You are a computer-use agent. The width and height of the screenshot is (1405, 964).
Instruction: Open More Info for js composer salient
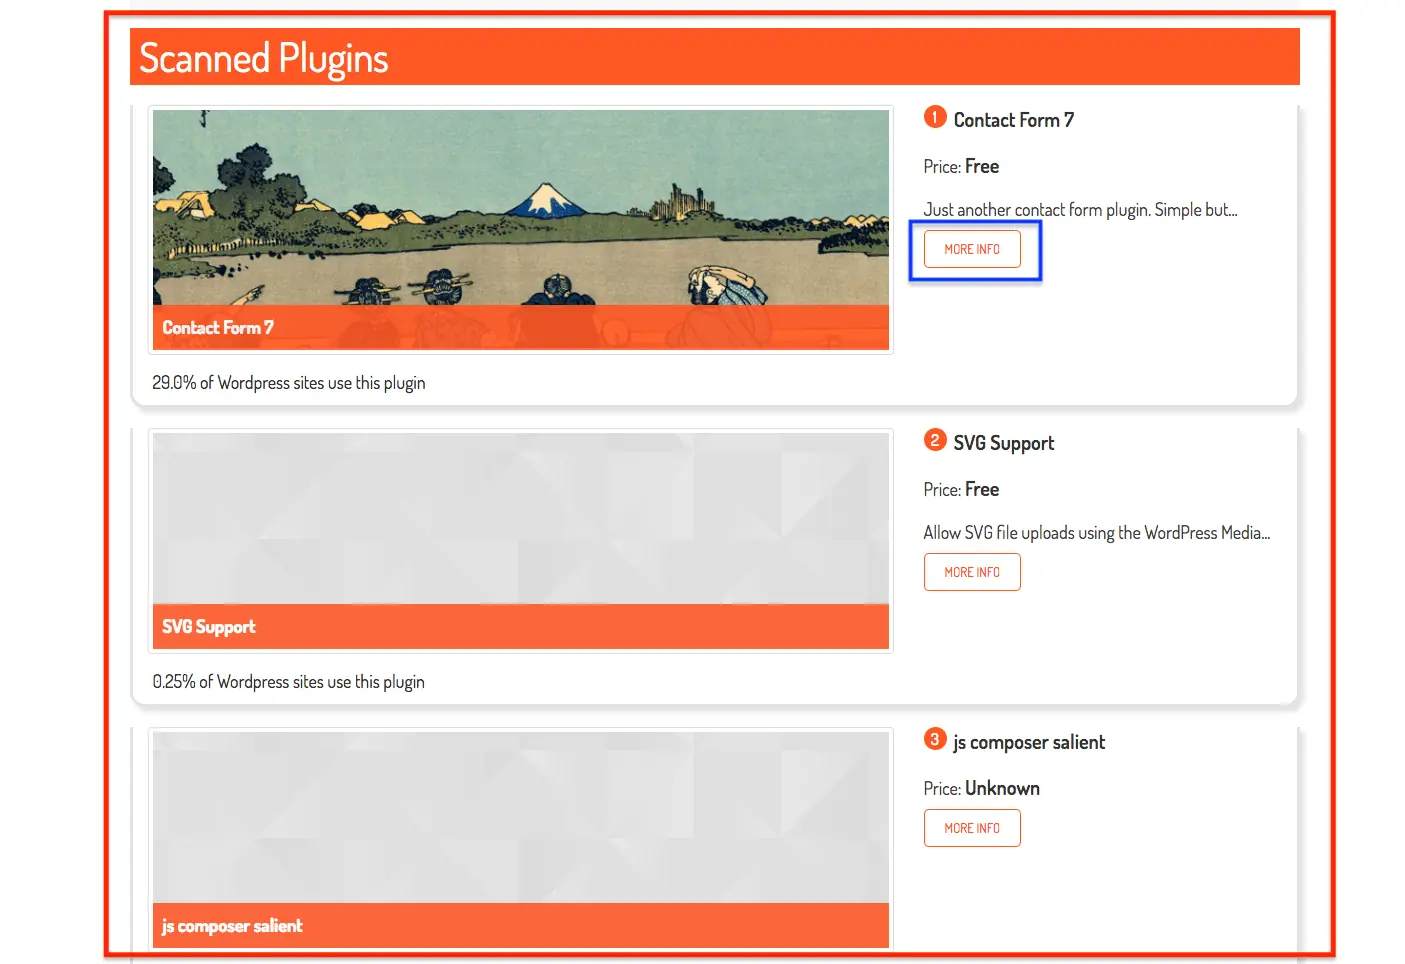(x=972, y=828)
